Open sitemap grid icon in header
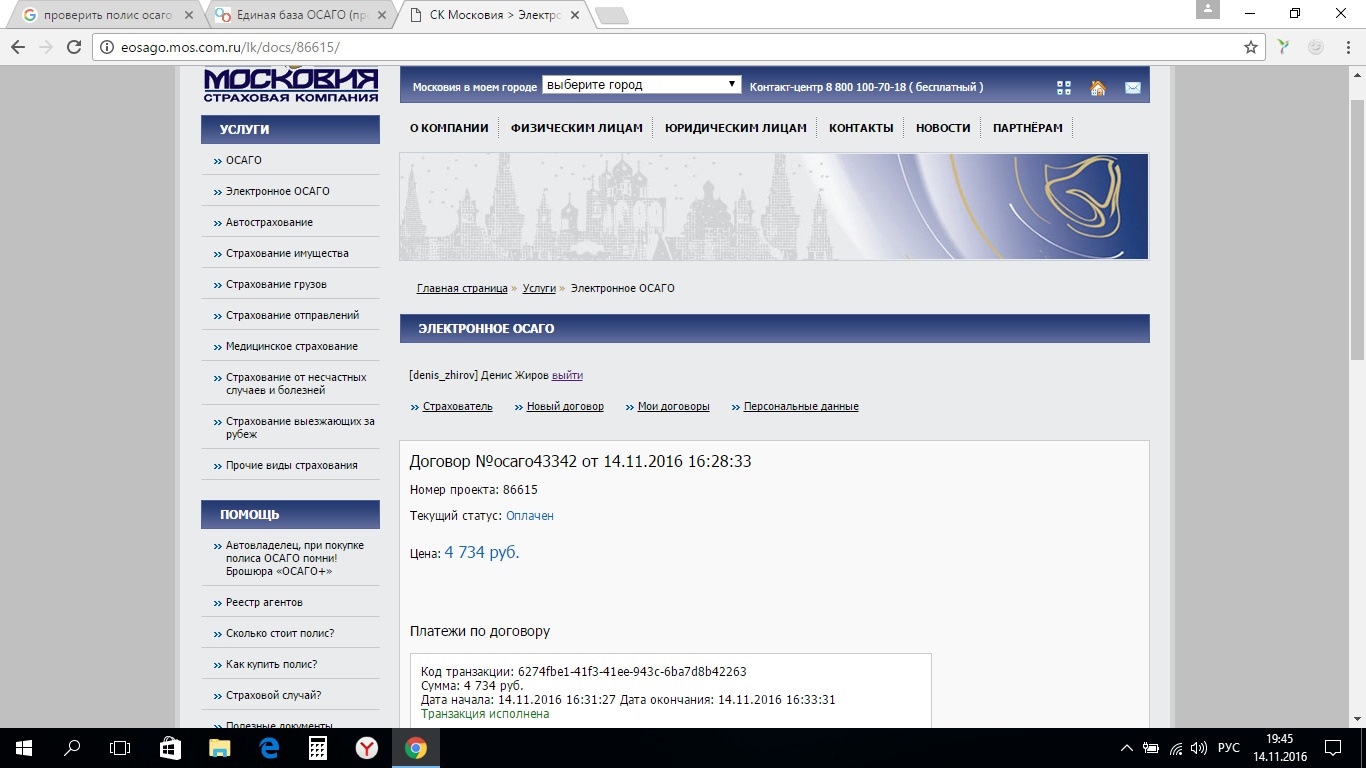Screen dimensions: 1366x768 click(1064, 88)
